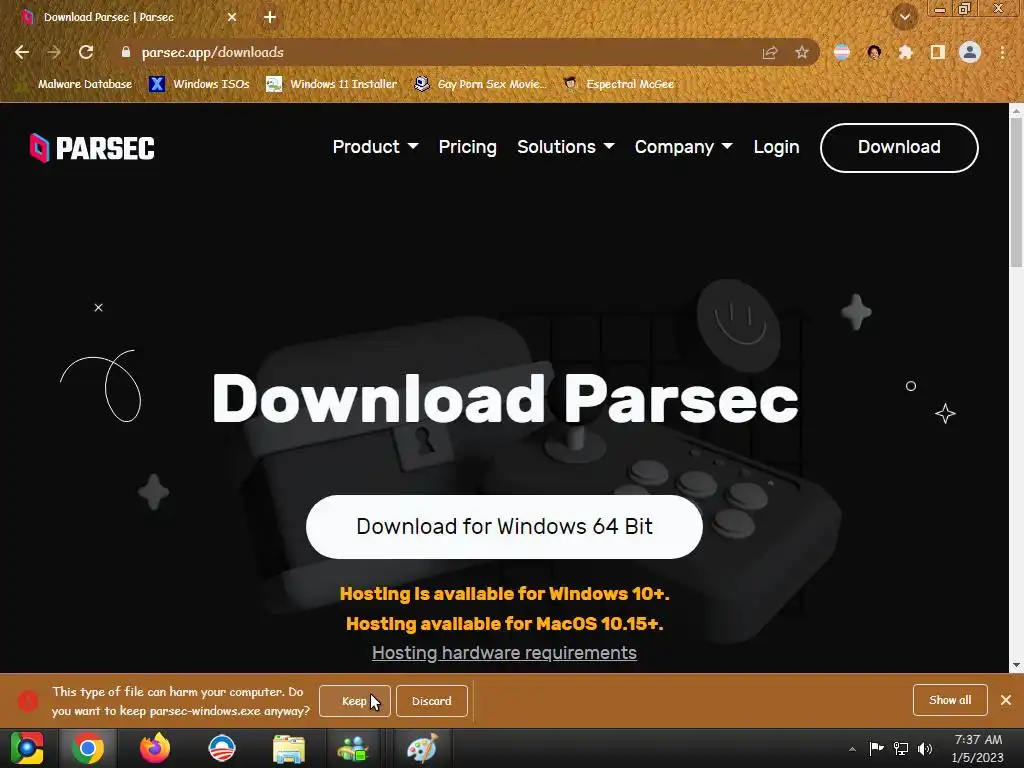Go back to the previous page
This screenshot has height=768, width=1024.
pos(22,52)
